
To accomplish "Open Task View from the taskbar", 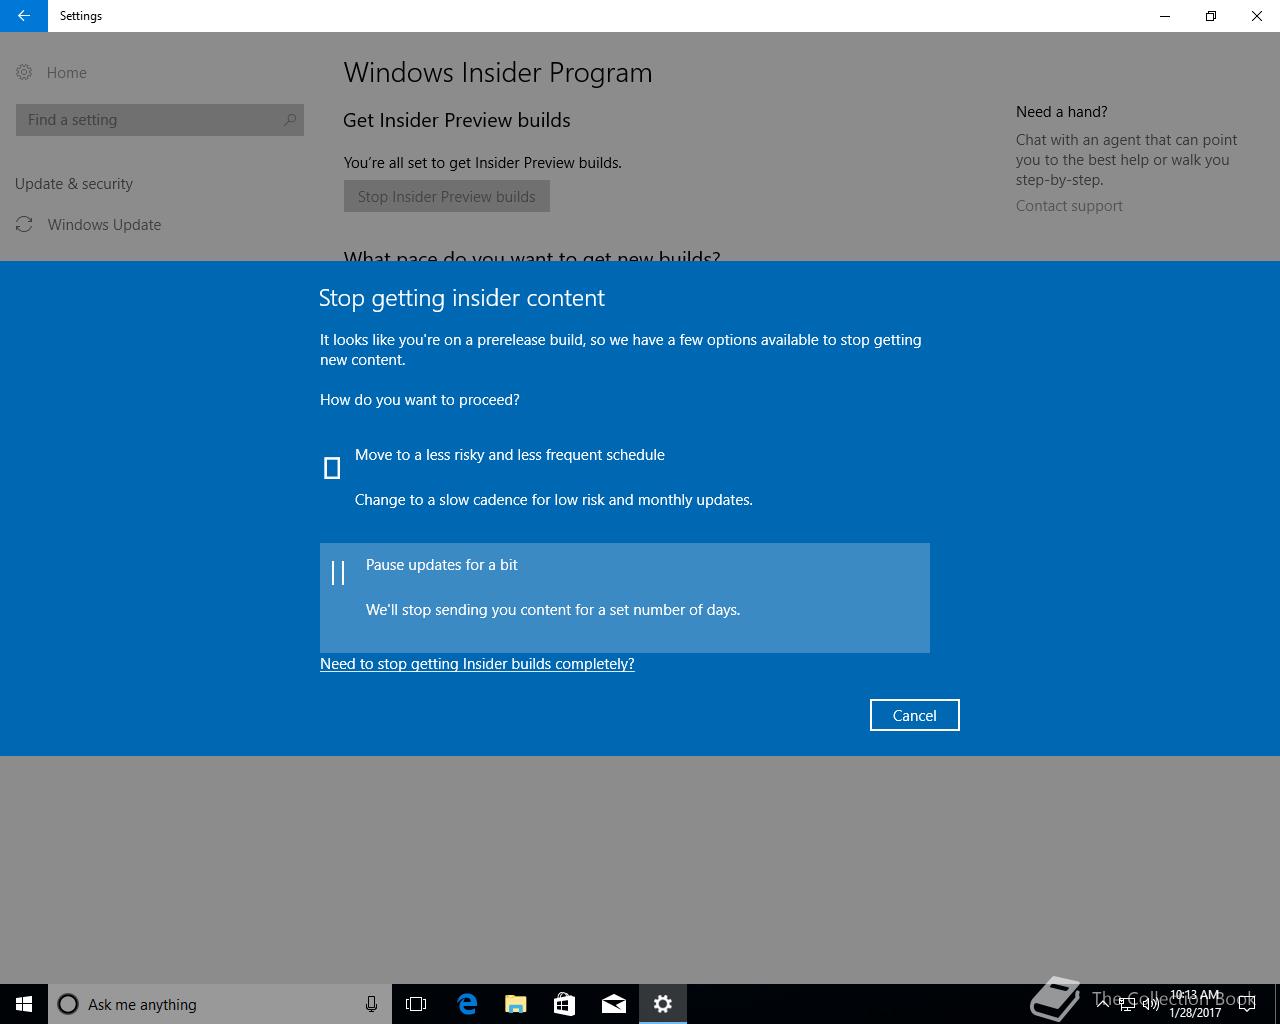I will pos(416,1004).
